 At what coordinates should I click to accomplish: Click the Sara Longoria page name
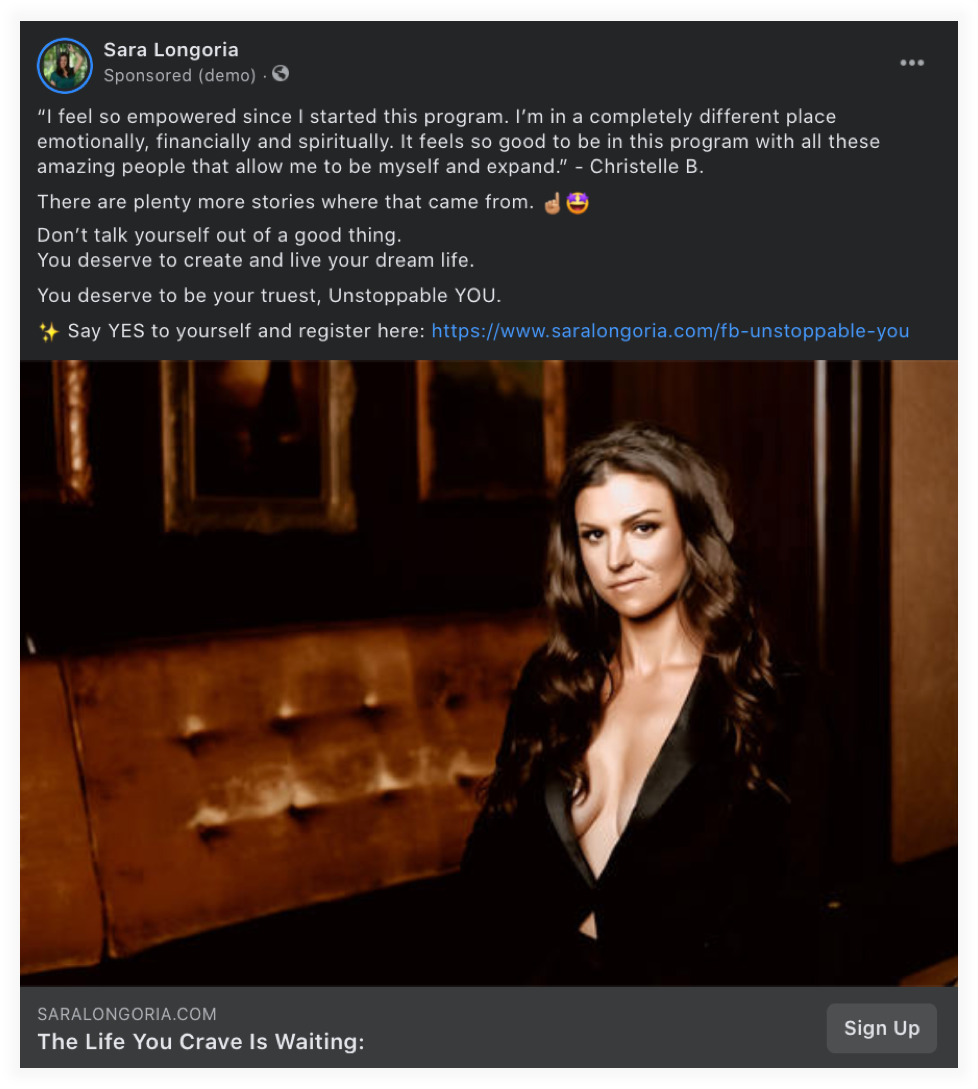tap(171, 50)
